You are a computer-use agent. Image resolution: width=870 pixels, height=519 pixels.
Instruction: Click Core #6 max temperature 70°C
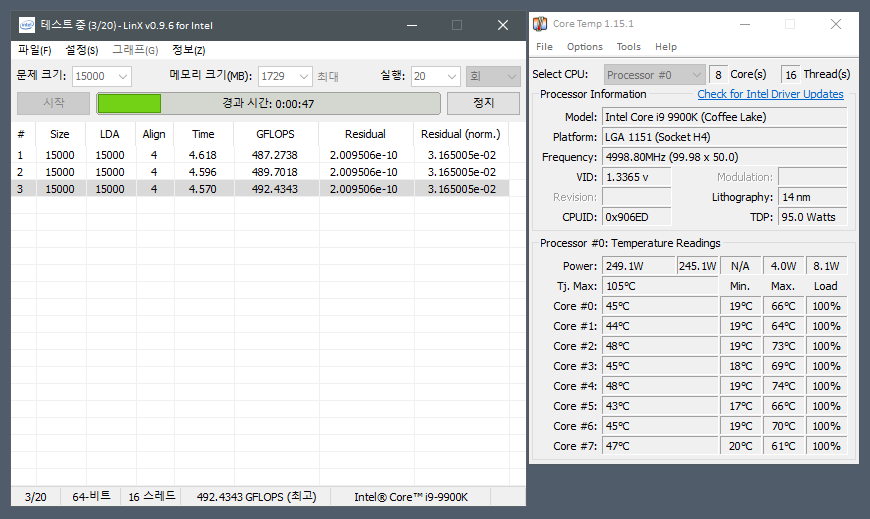point(783,426)
